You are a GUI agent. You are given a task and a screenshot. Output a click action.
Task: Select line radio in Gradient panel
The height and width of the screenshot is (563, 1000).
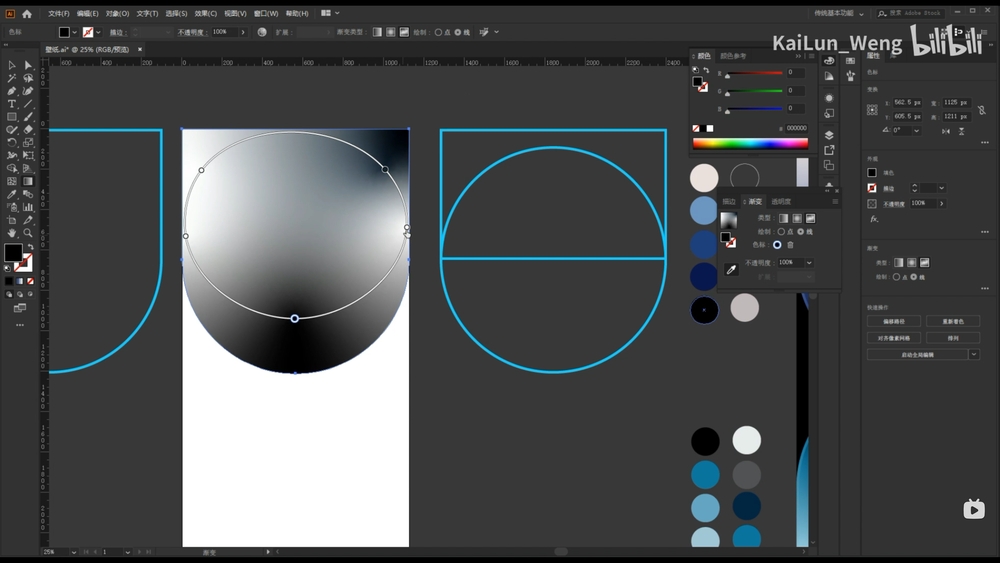[x=800, y=231]
